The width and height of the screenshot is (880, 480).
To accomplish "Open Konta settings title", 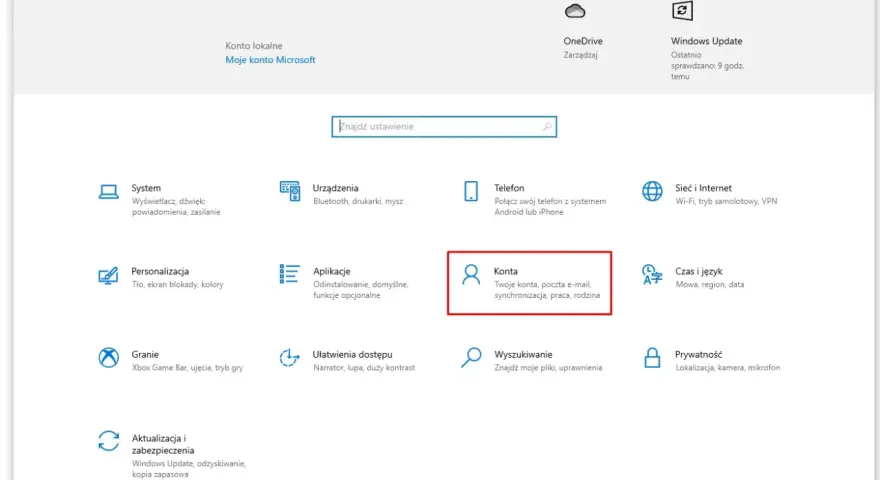I will coord(506,271).
